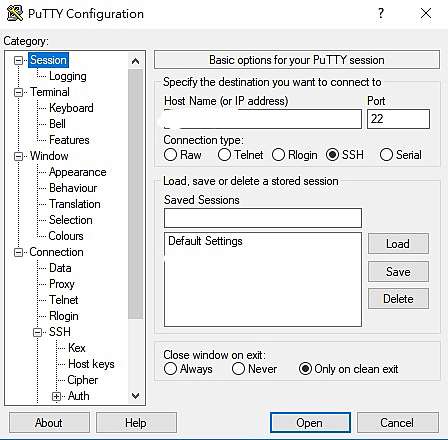
Task: Click the category tree scroll-up arrow
Action: click(x=135, y=61)
